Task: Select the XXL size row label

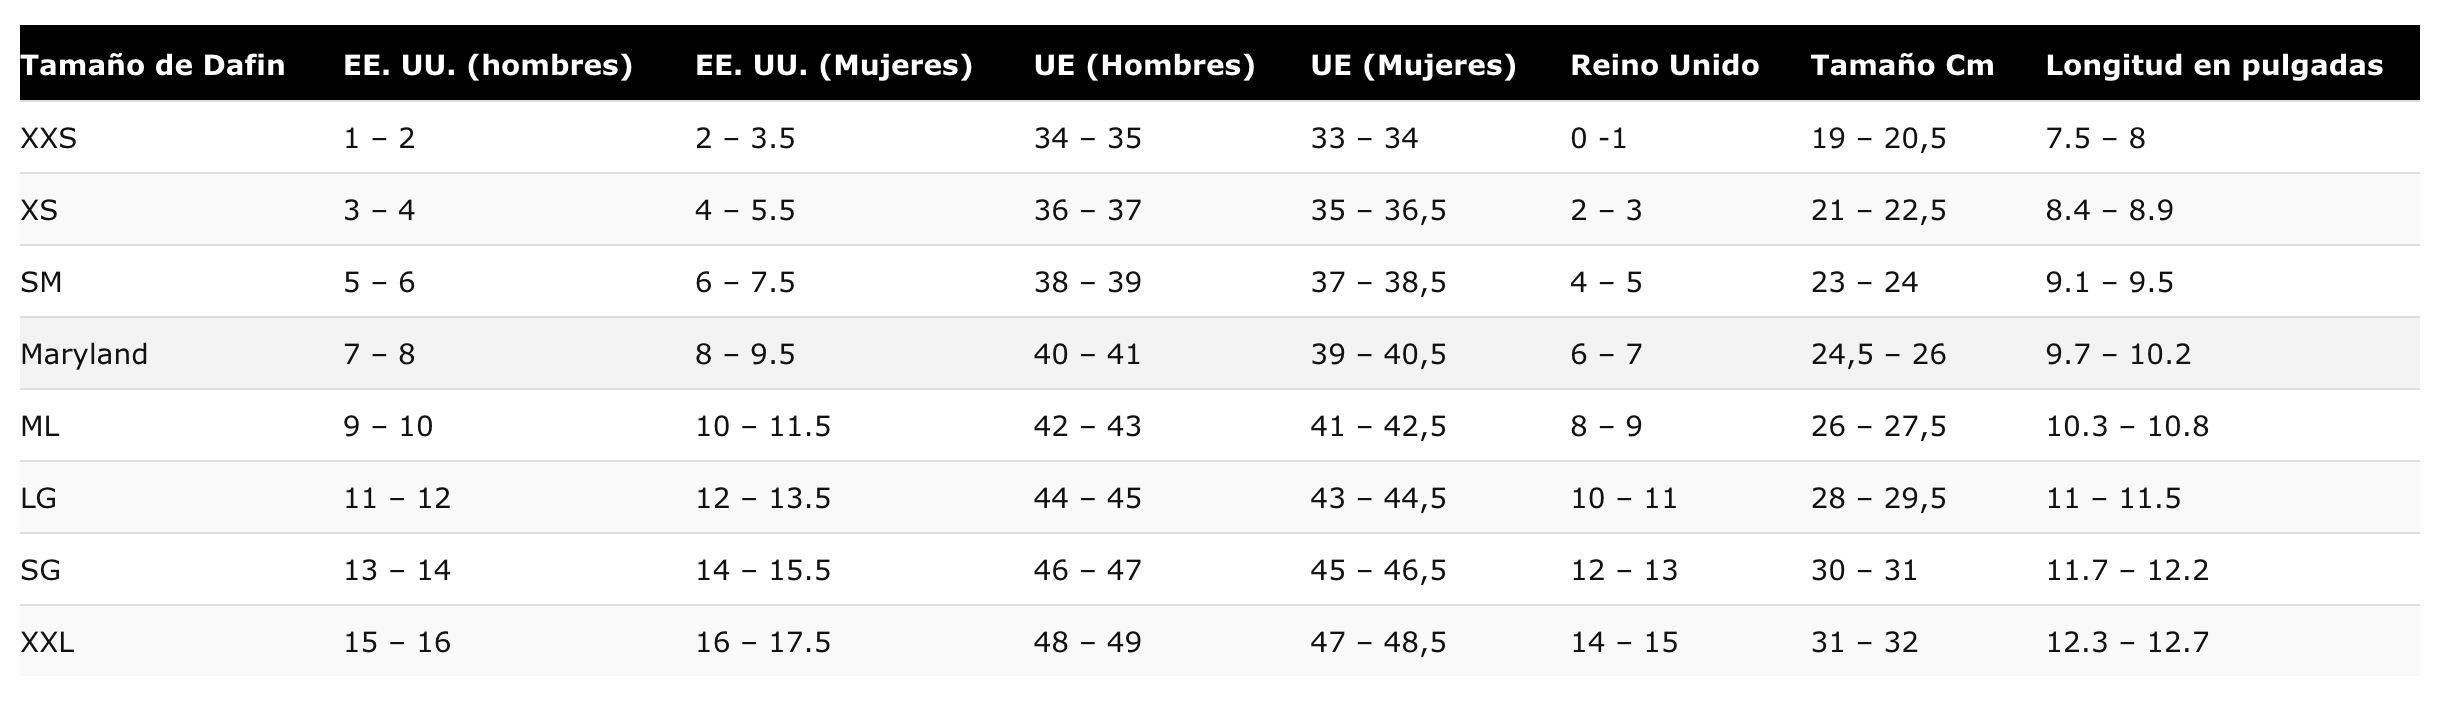Action: pyautogui.click(x=47, y=642)
